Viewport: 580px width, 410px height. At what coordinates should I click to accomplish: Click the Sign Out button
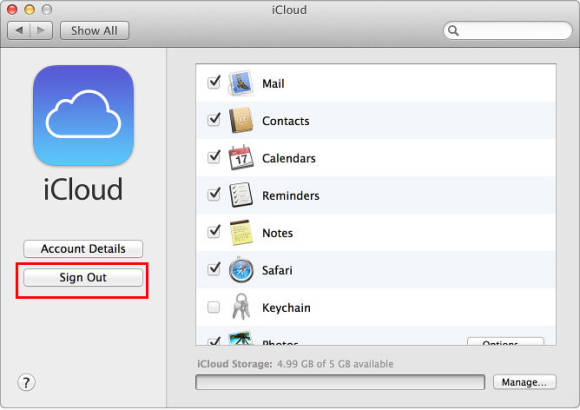pos(83,278)
